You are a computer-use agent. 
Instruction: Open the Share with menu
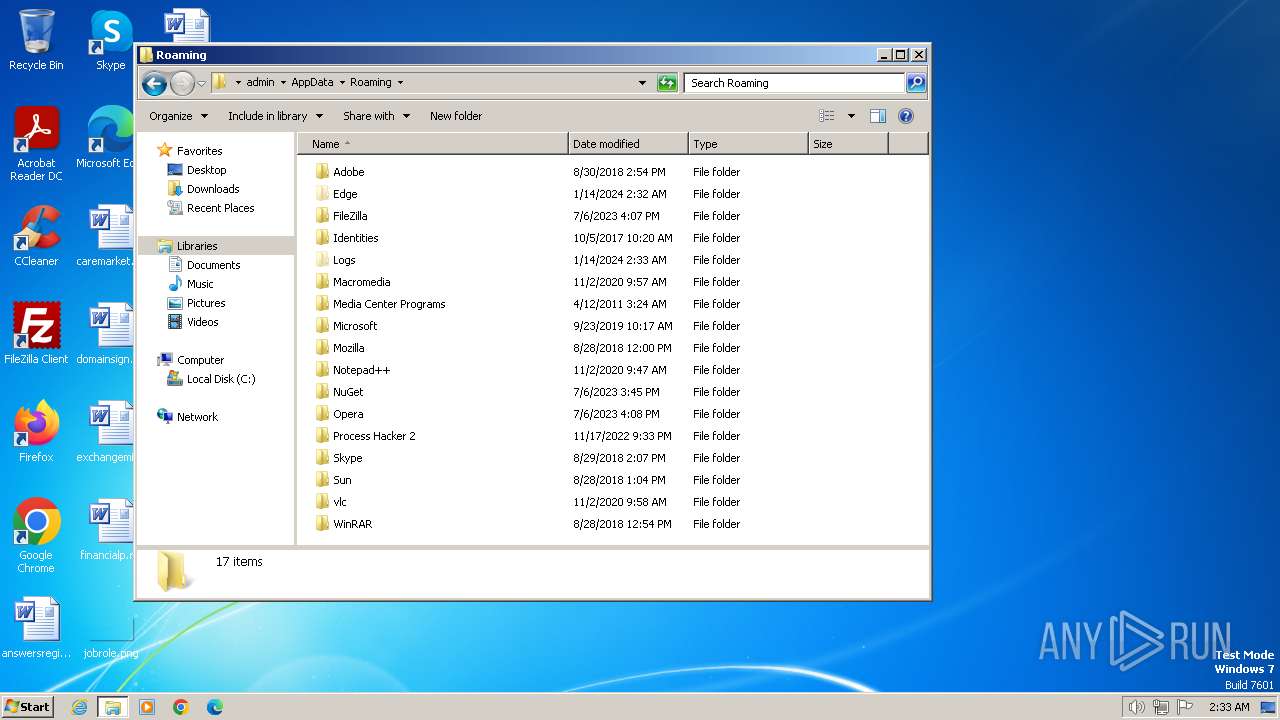click(x=376, y=116)
